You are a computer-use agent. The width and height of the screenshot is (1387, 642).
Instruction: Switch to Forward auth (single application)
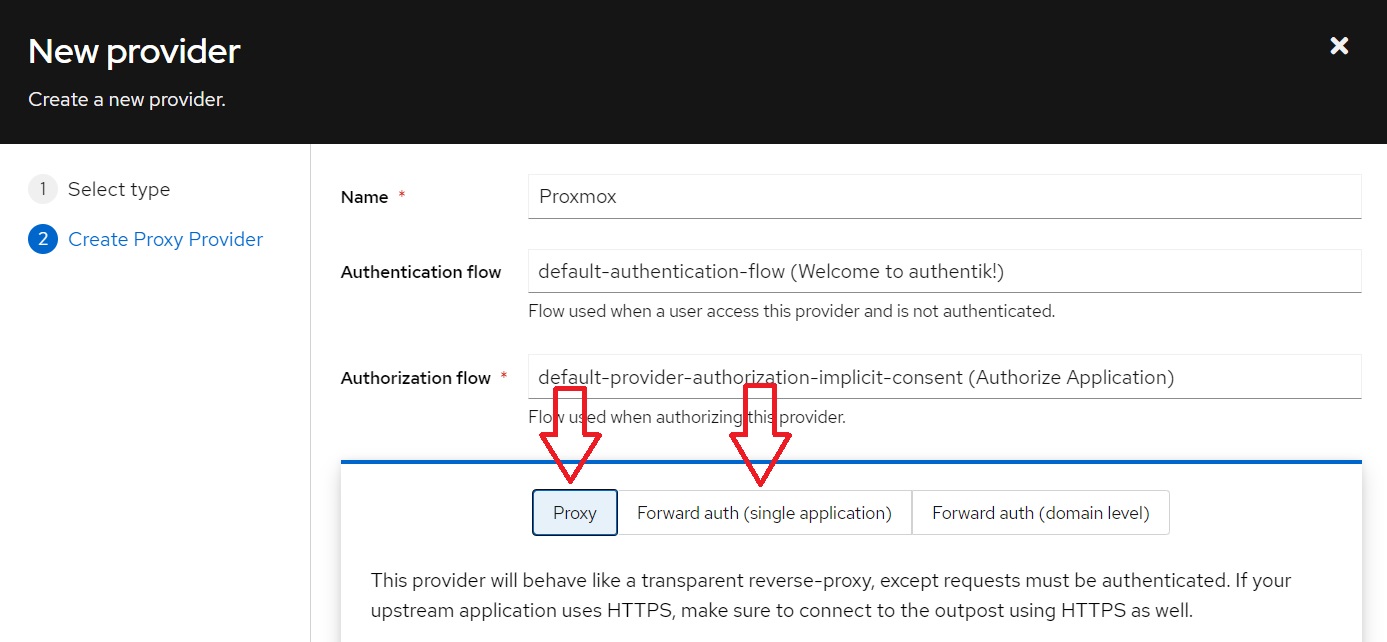coord(764,513)
